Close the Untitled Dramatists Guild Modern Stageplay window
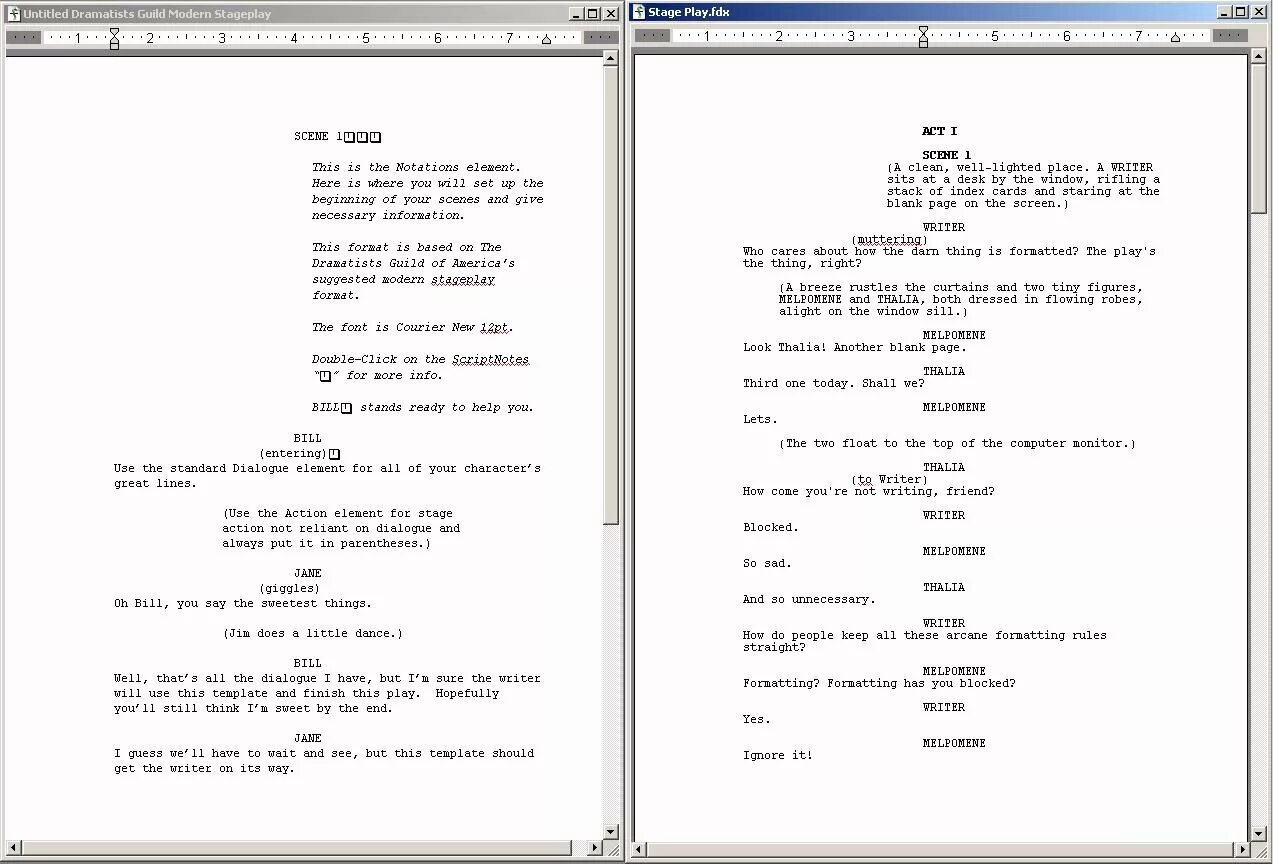This screenshot has width=1273, height=864. coord(610,14)
